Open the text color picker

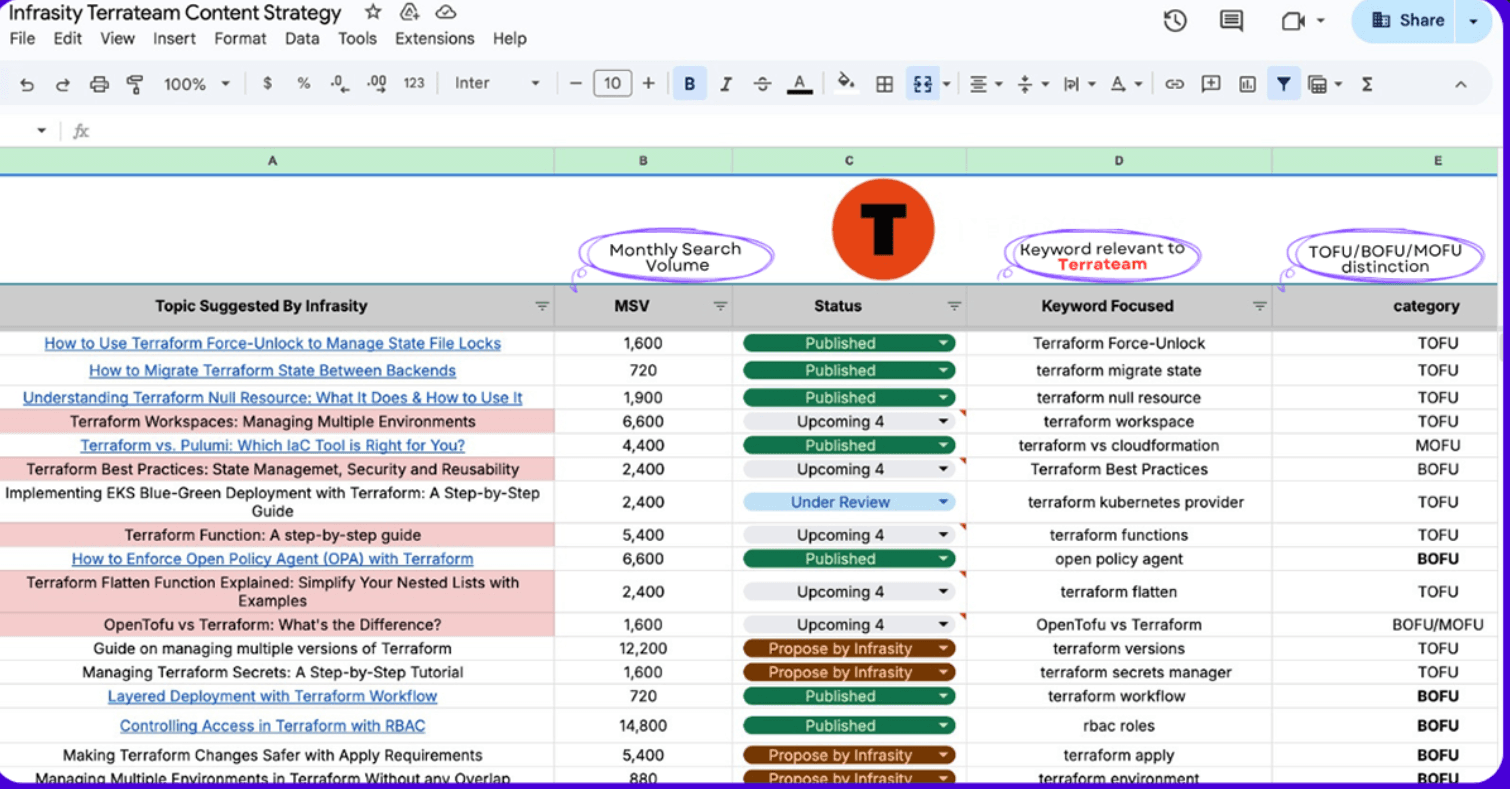click(x=799, y=84)
